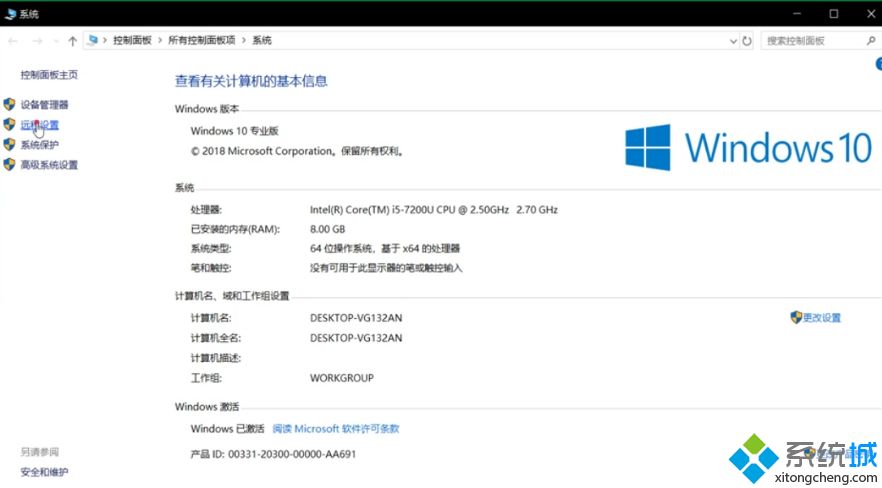The width and height of the screenshot is (882, 488).
Task: Open 设备管理器 link
Action: (x=44, y=105)
